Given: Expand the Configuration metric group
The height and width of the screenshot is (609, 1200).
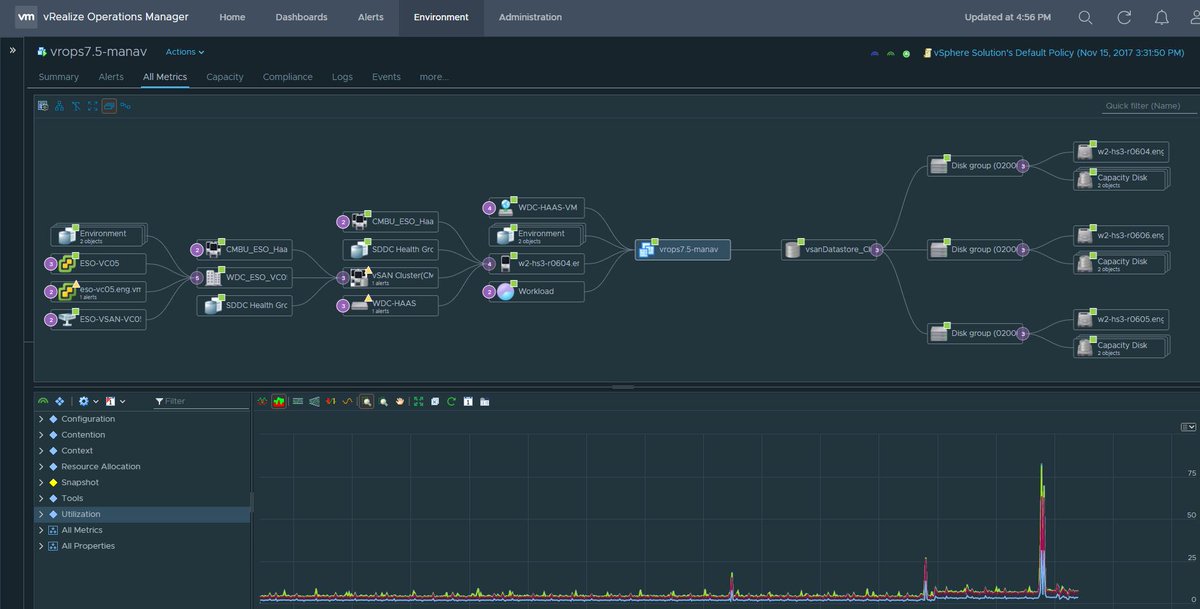Looking at the screenshot, I should coord(41,419).
